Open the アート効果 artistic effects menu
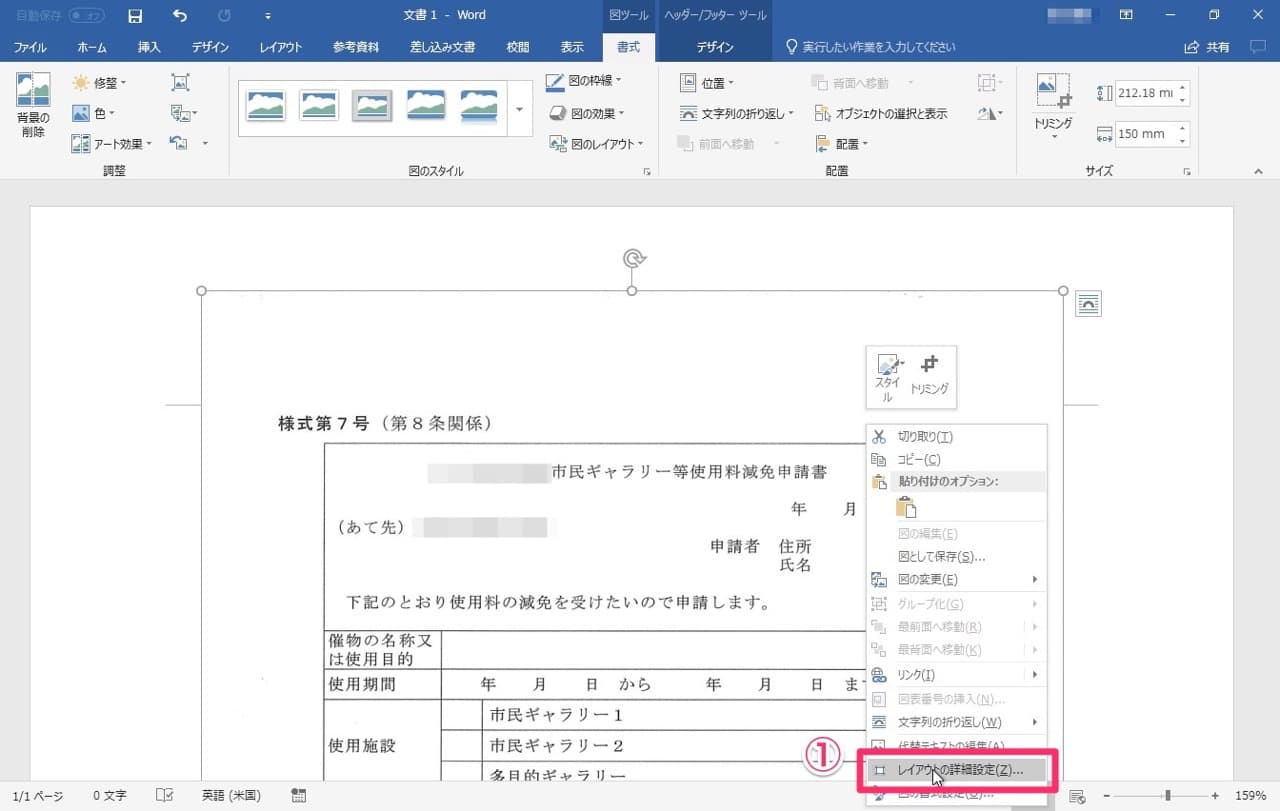The width and height of the screenshot is (1280, 811). (x=111, y=144)
